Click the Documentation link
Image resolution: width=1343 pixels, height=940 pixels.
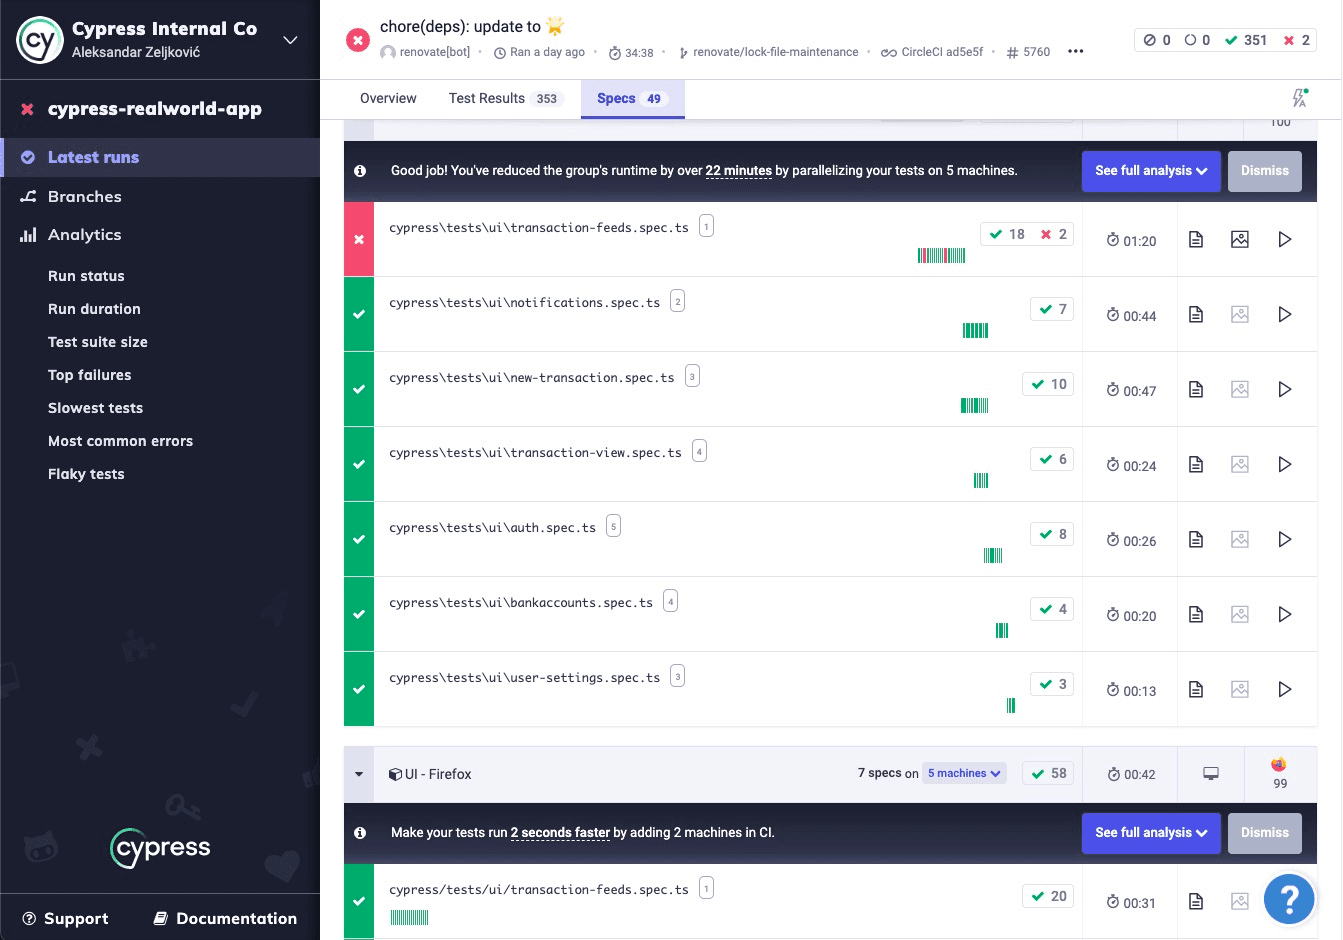(x=225, y=918)
